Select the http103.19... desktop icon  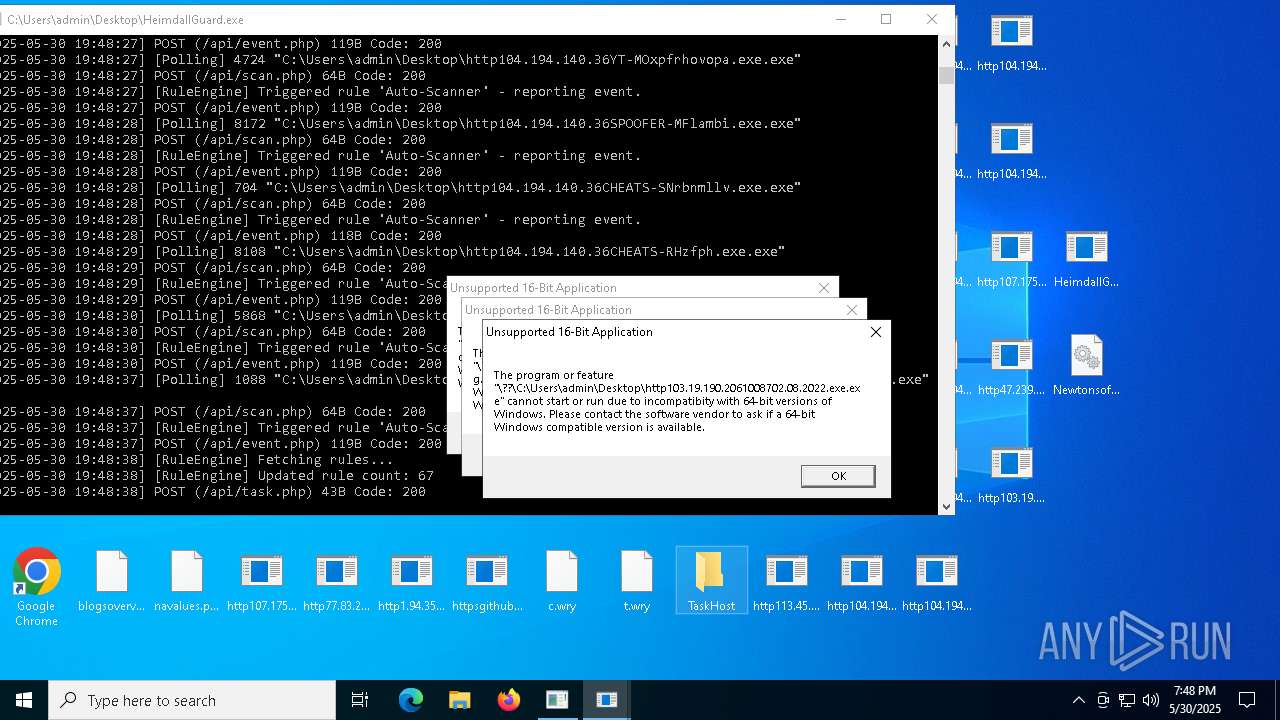[x=1011, y=473]
